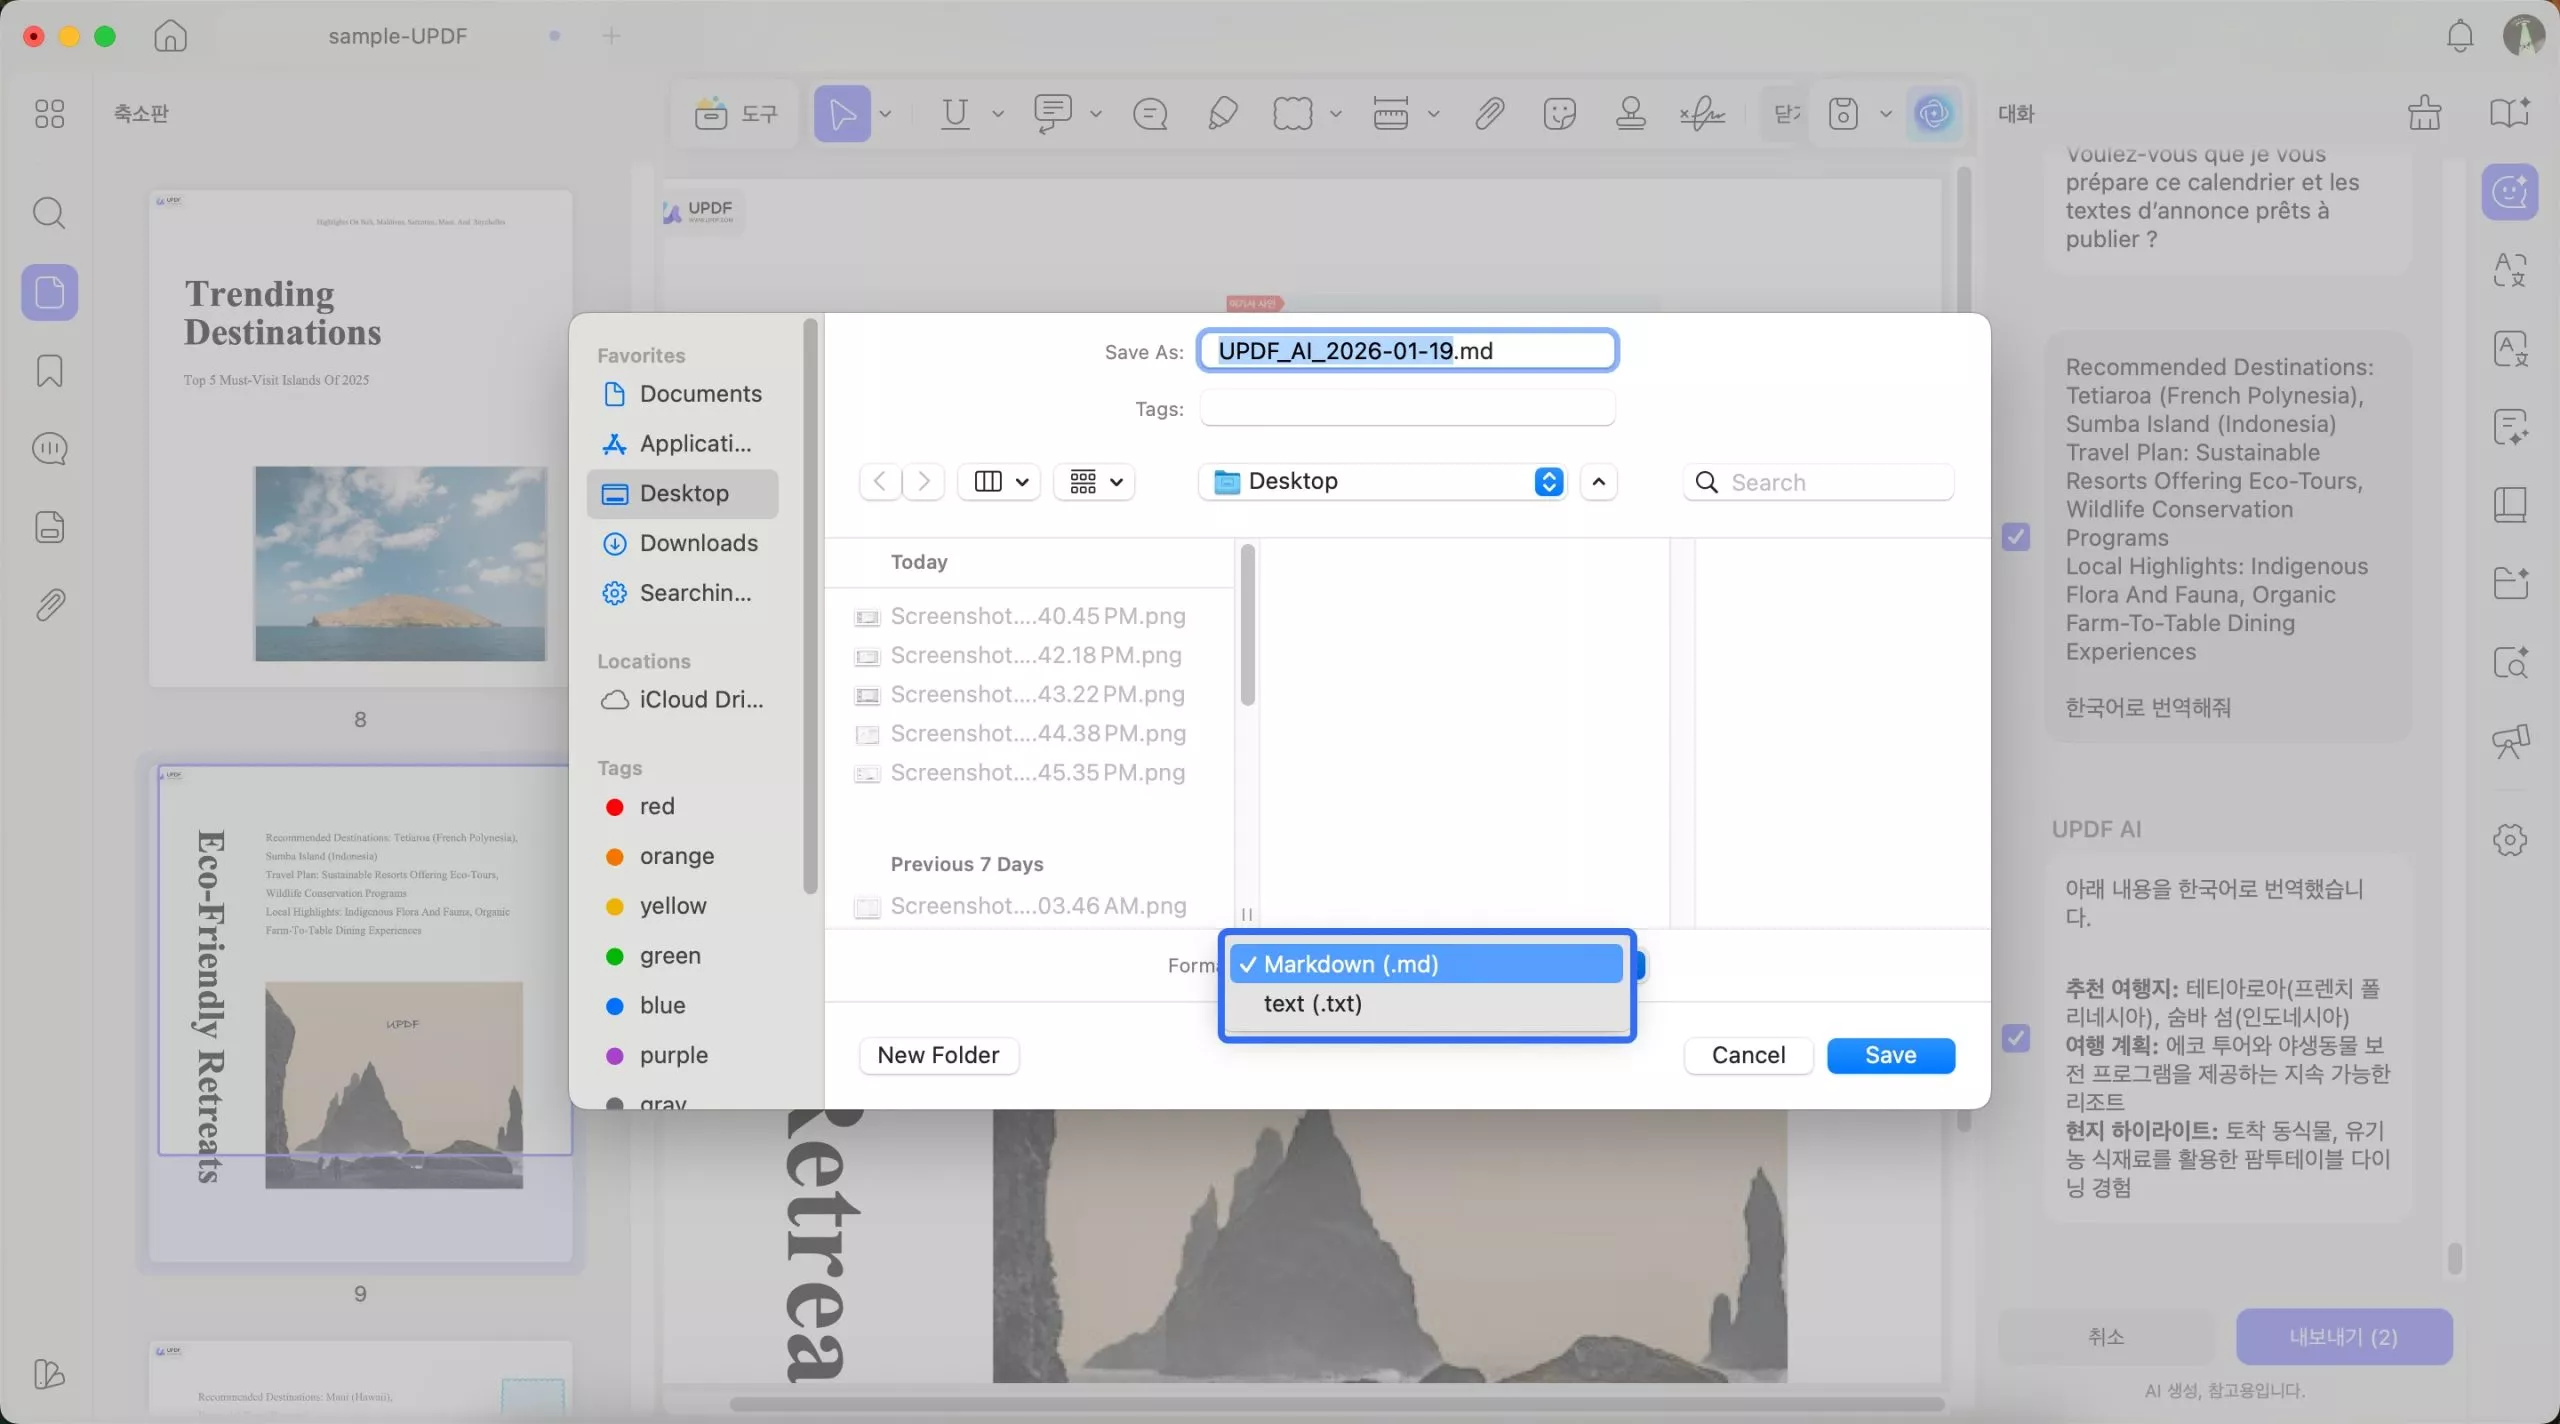Choose text (.txt) format option
The width and height of the screenshot is (2560, 1424).
(1312, 1004)
